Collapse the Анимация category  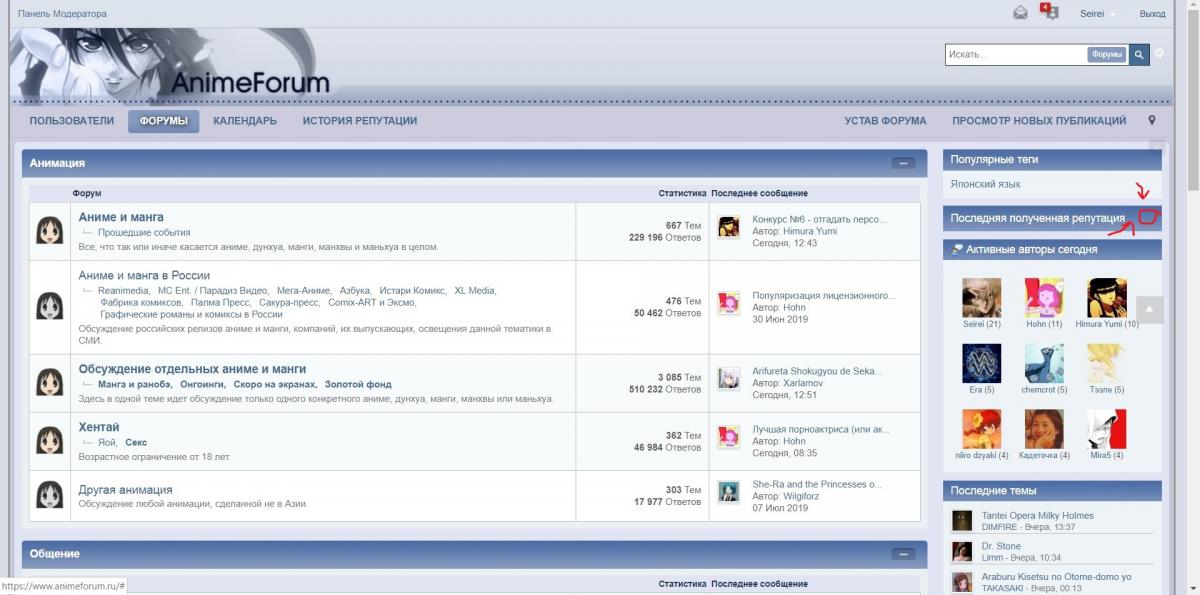click(x=903, y=163)
